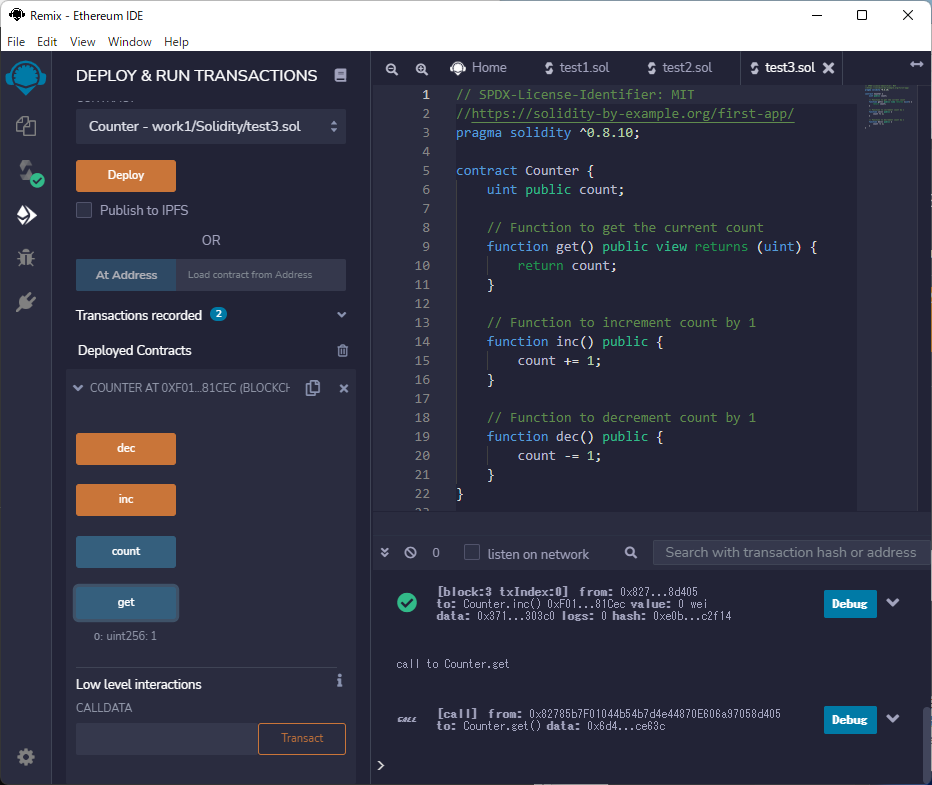The height and width of the screenshot is (785, 932).
Task: Open the Plugin Manager plug icon
Action: [26, 302]
